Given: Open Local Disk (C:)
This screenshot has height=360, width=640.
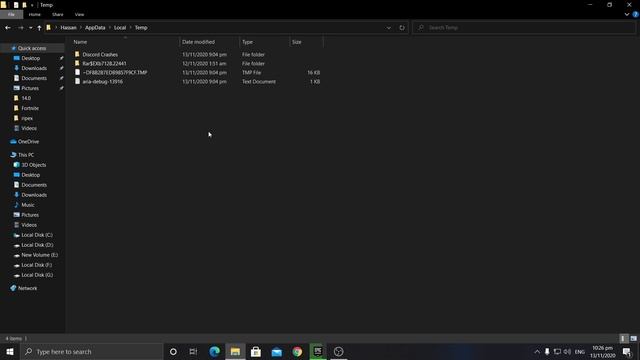Looking at the screenshot, I should click(37, 235).
